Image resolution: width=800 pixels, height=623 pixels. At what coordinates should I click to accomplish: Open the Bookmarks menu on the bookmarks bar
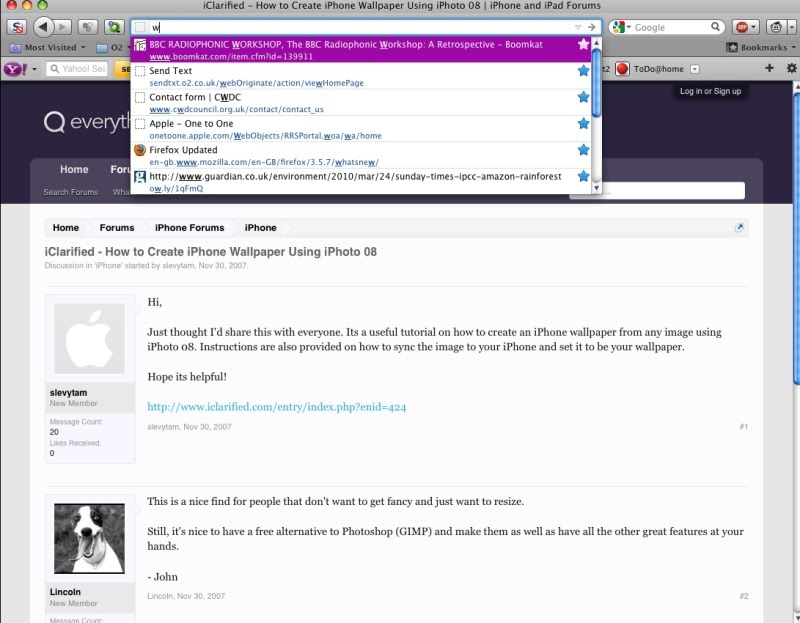761,47
